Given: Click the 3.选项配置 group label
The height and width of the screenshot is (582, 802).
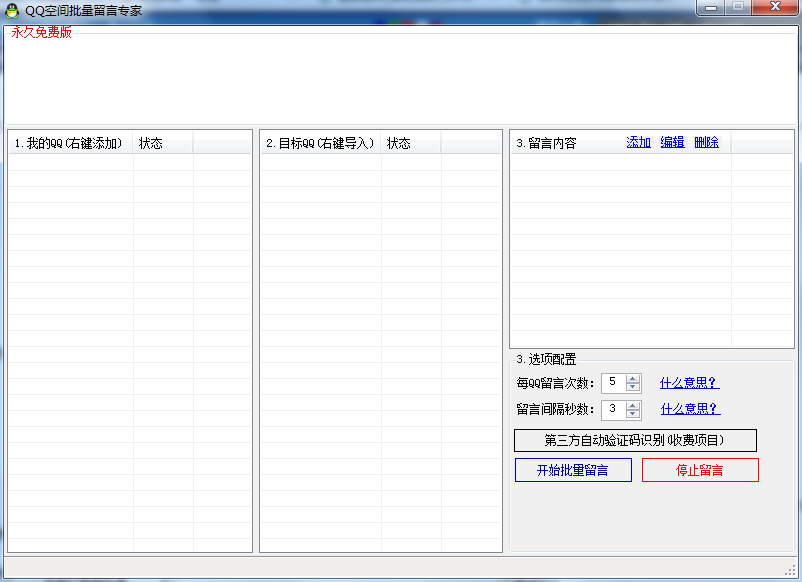Looking at the screenshot, I should pyautogui.click(x=546, y=359).
